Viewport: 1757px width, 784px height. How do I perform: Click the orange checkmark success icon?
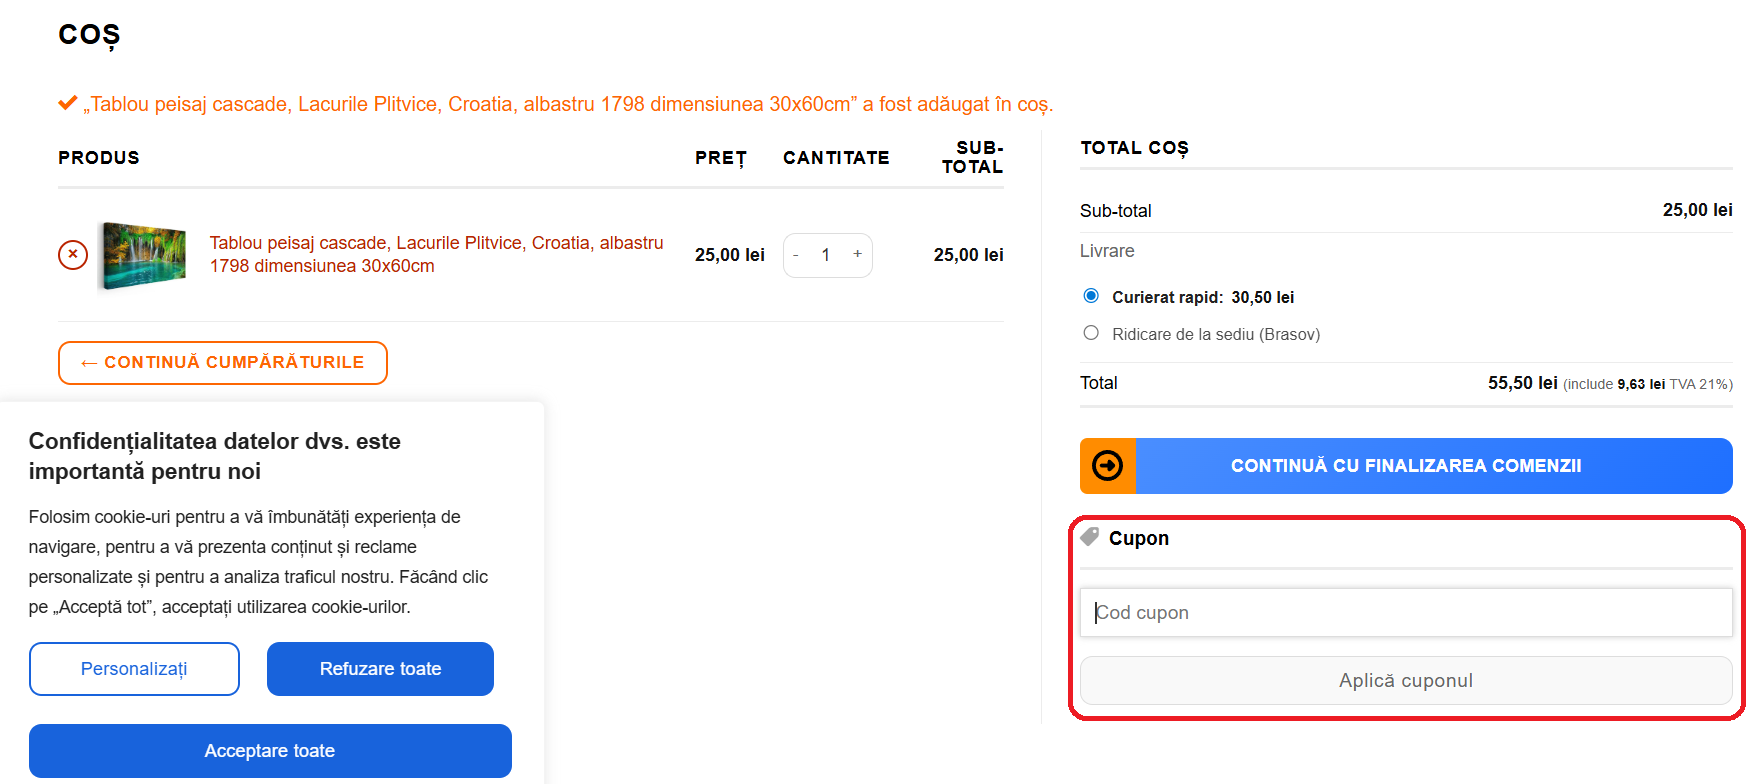[x=68, y=103]
